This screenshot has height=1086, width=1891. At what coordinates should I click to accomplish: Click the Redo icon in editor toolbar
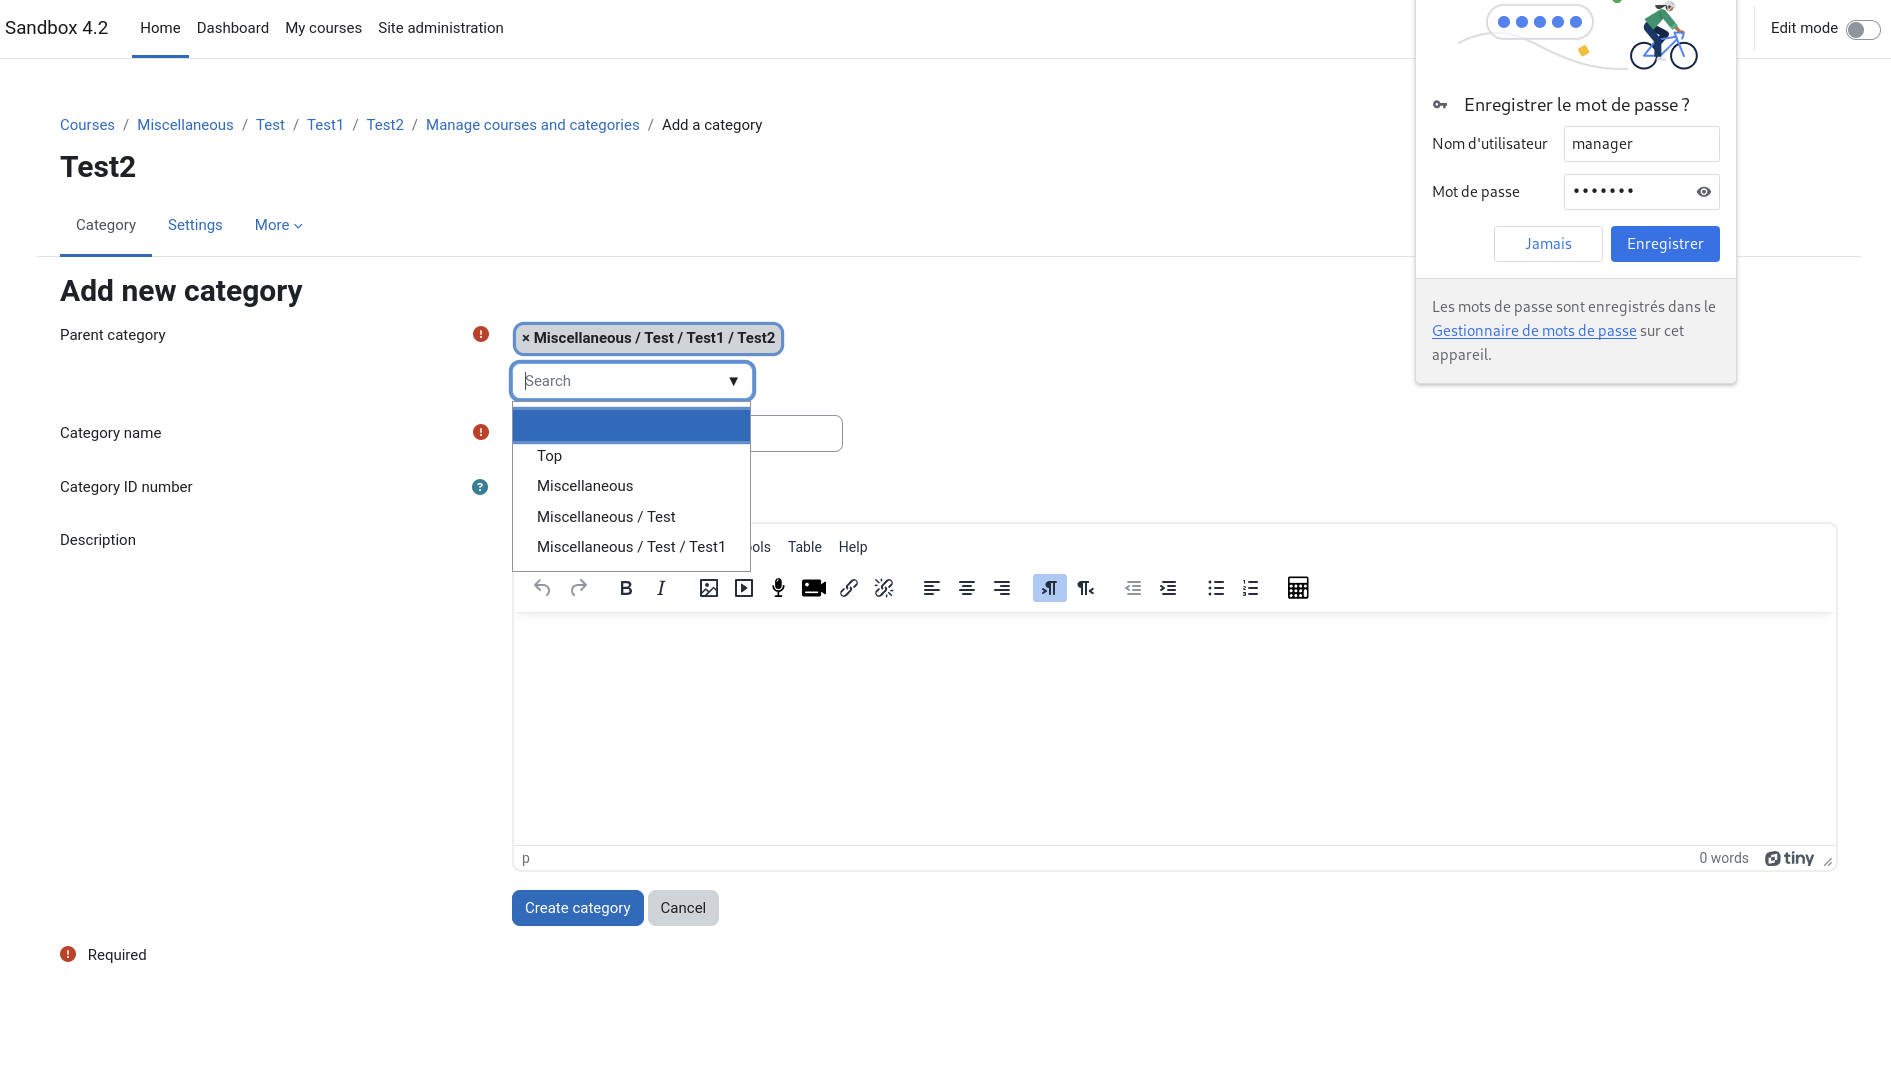pos(578,588)
